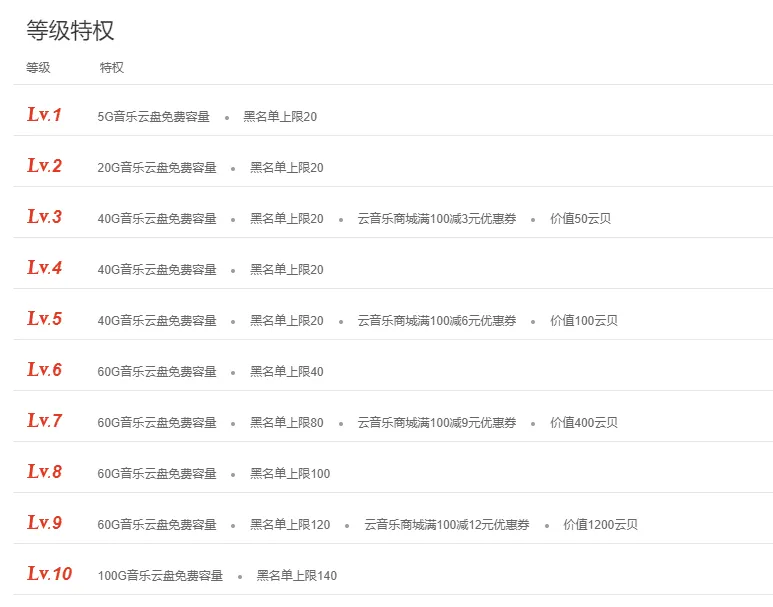Screen dimensions: 773x607
Task: Click the 价值1200云贝 text
Action: click(600, 525)
